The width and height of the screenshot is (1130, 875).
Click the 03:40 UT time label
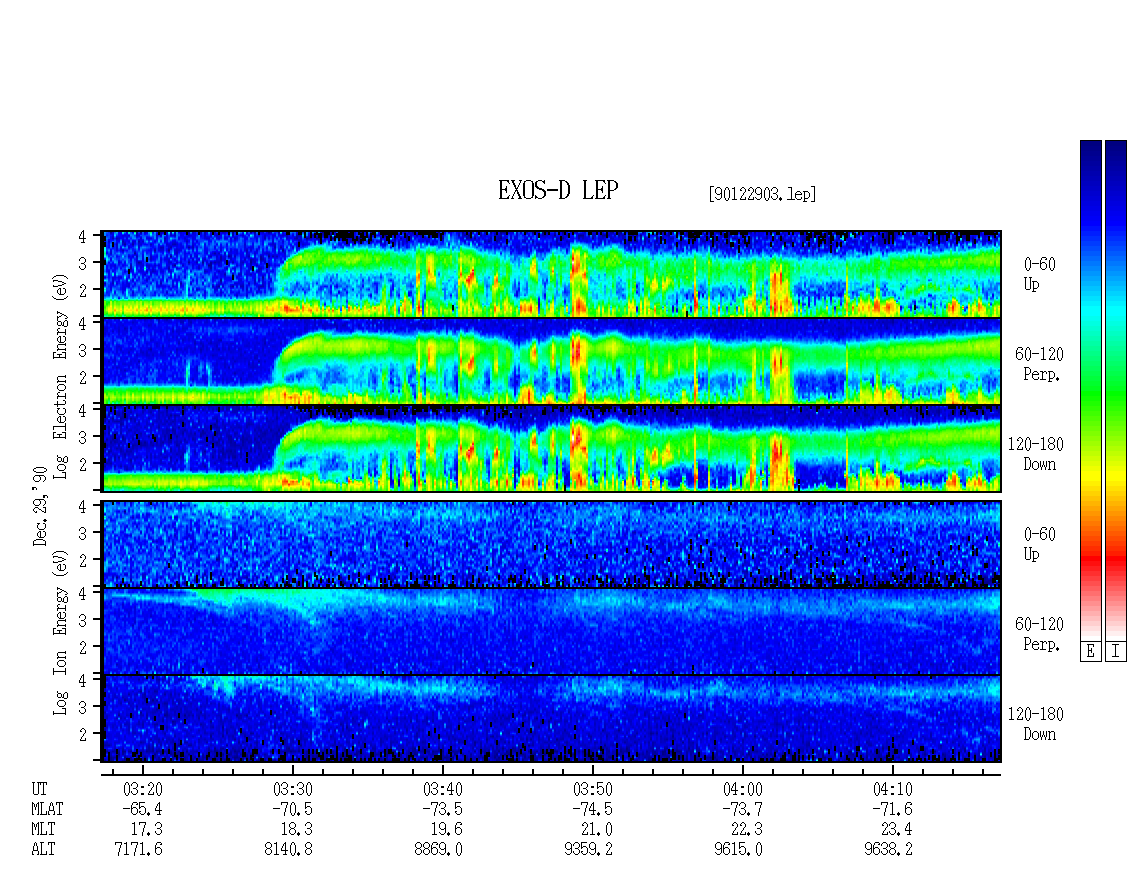(x=442, y=789)
